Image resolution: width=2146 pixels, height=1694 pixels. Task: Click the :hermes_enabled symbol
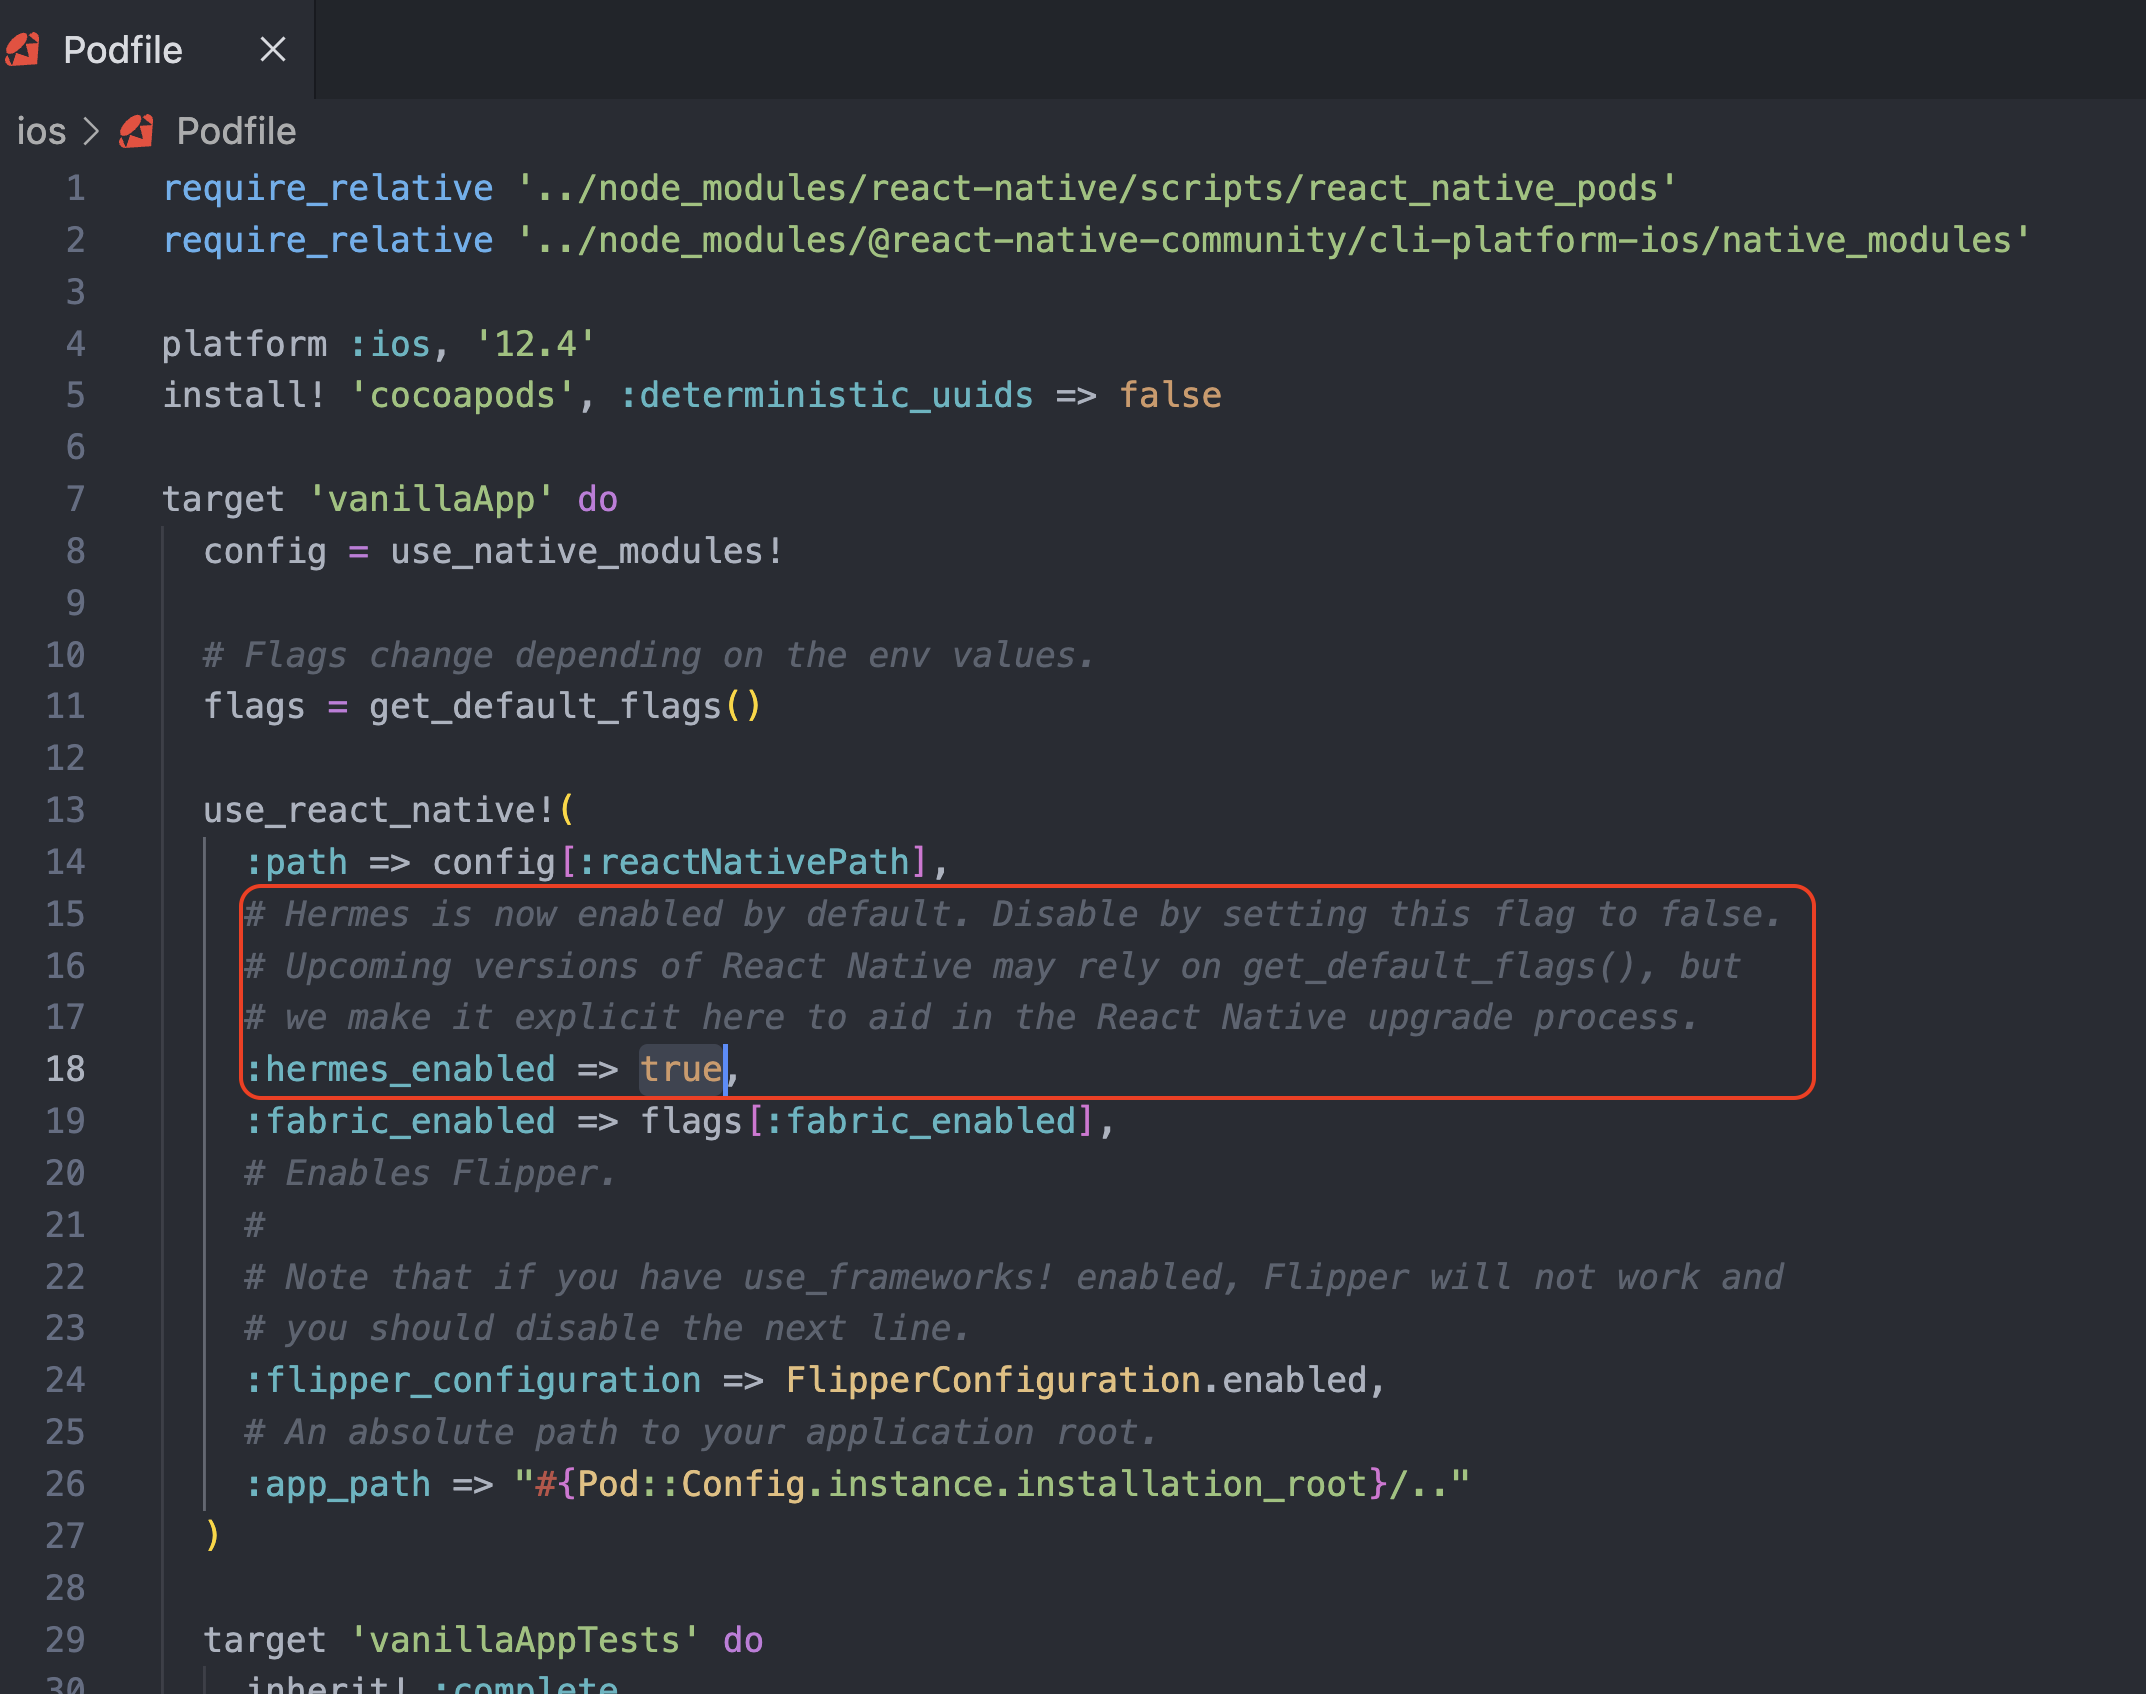tap(400, 1068)
